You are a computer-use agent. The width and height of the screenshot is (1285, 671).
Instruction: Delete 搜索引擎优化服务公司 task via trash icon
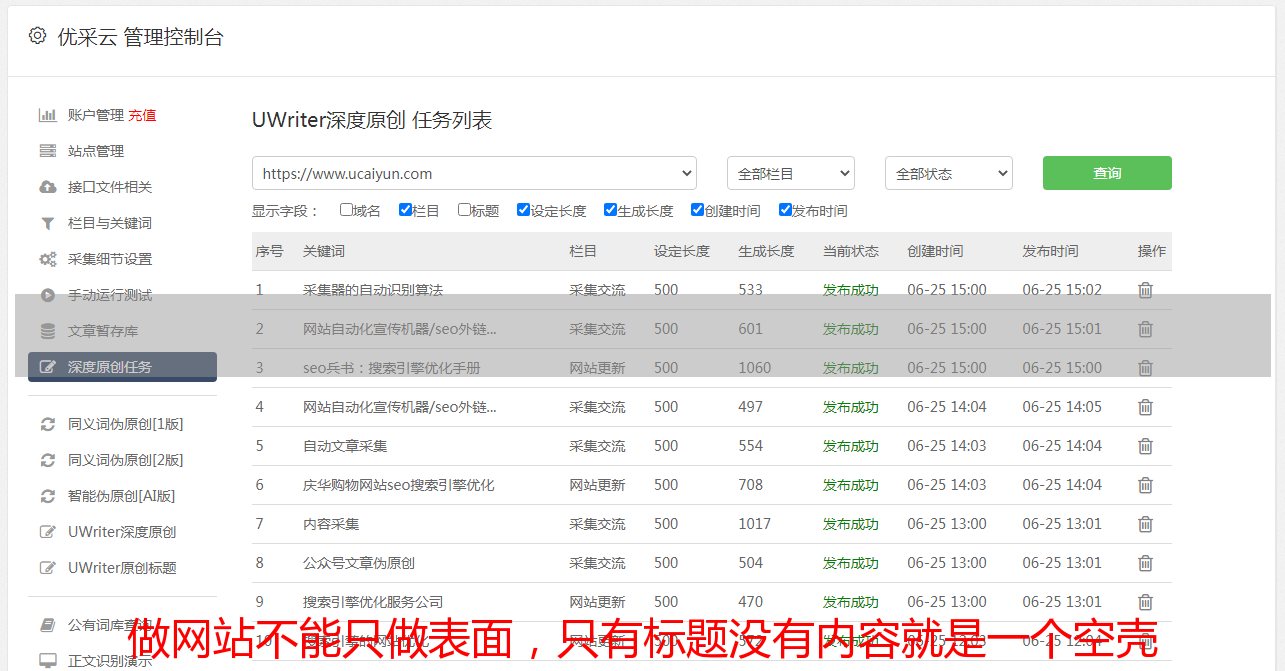click(1145, 602)
